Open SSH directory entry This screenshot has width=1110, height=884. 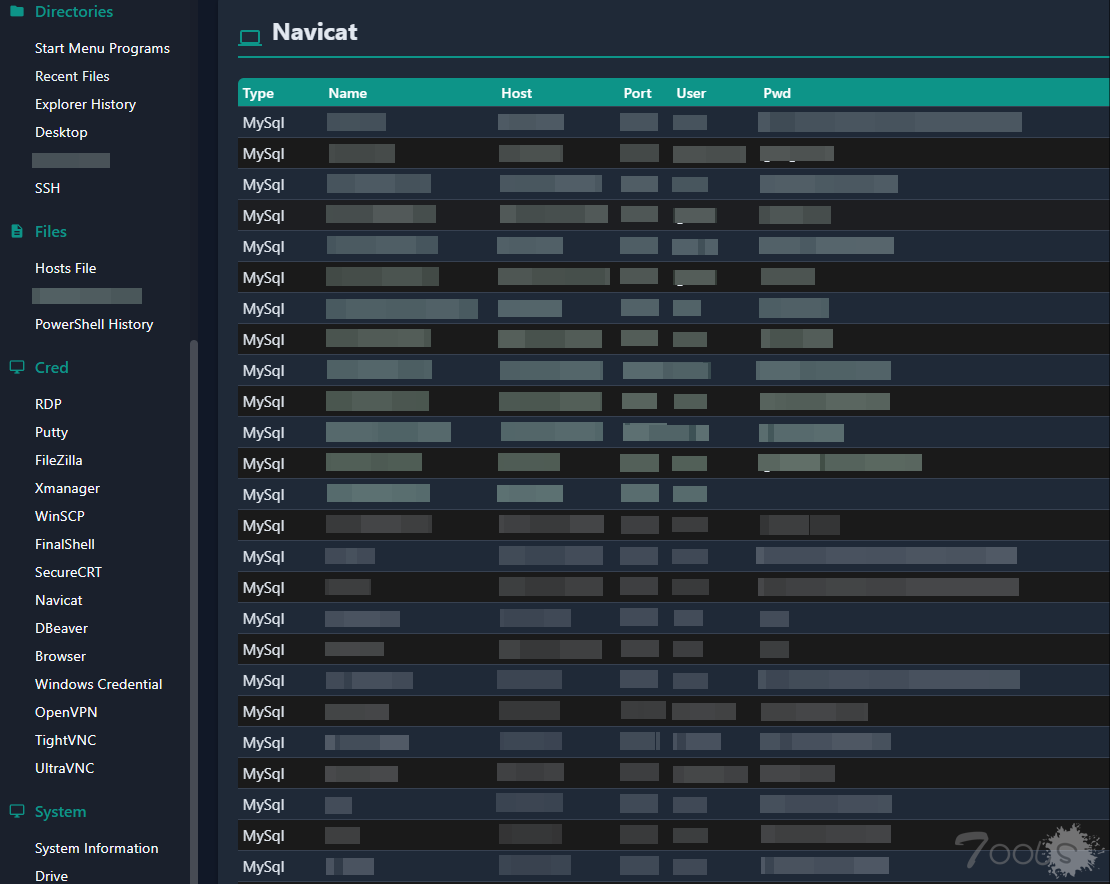47,188
